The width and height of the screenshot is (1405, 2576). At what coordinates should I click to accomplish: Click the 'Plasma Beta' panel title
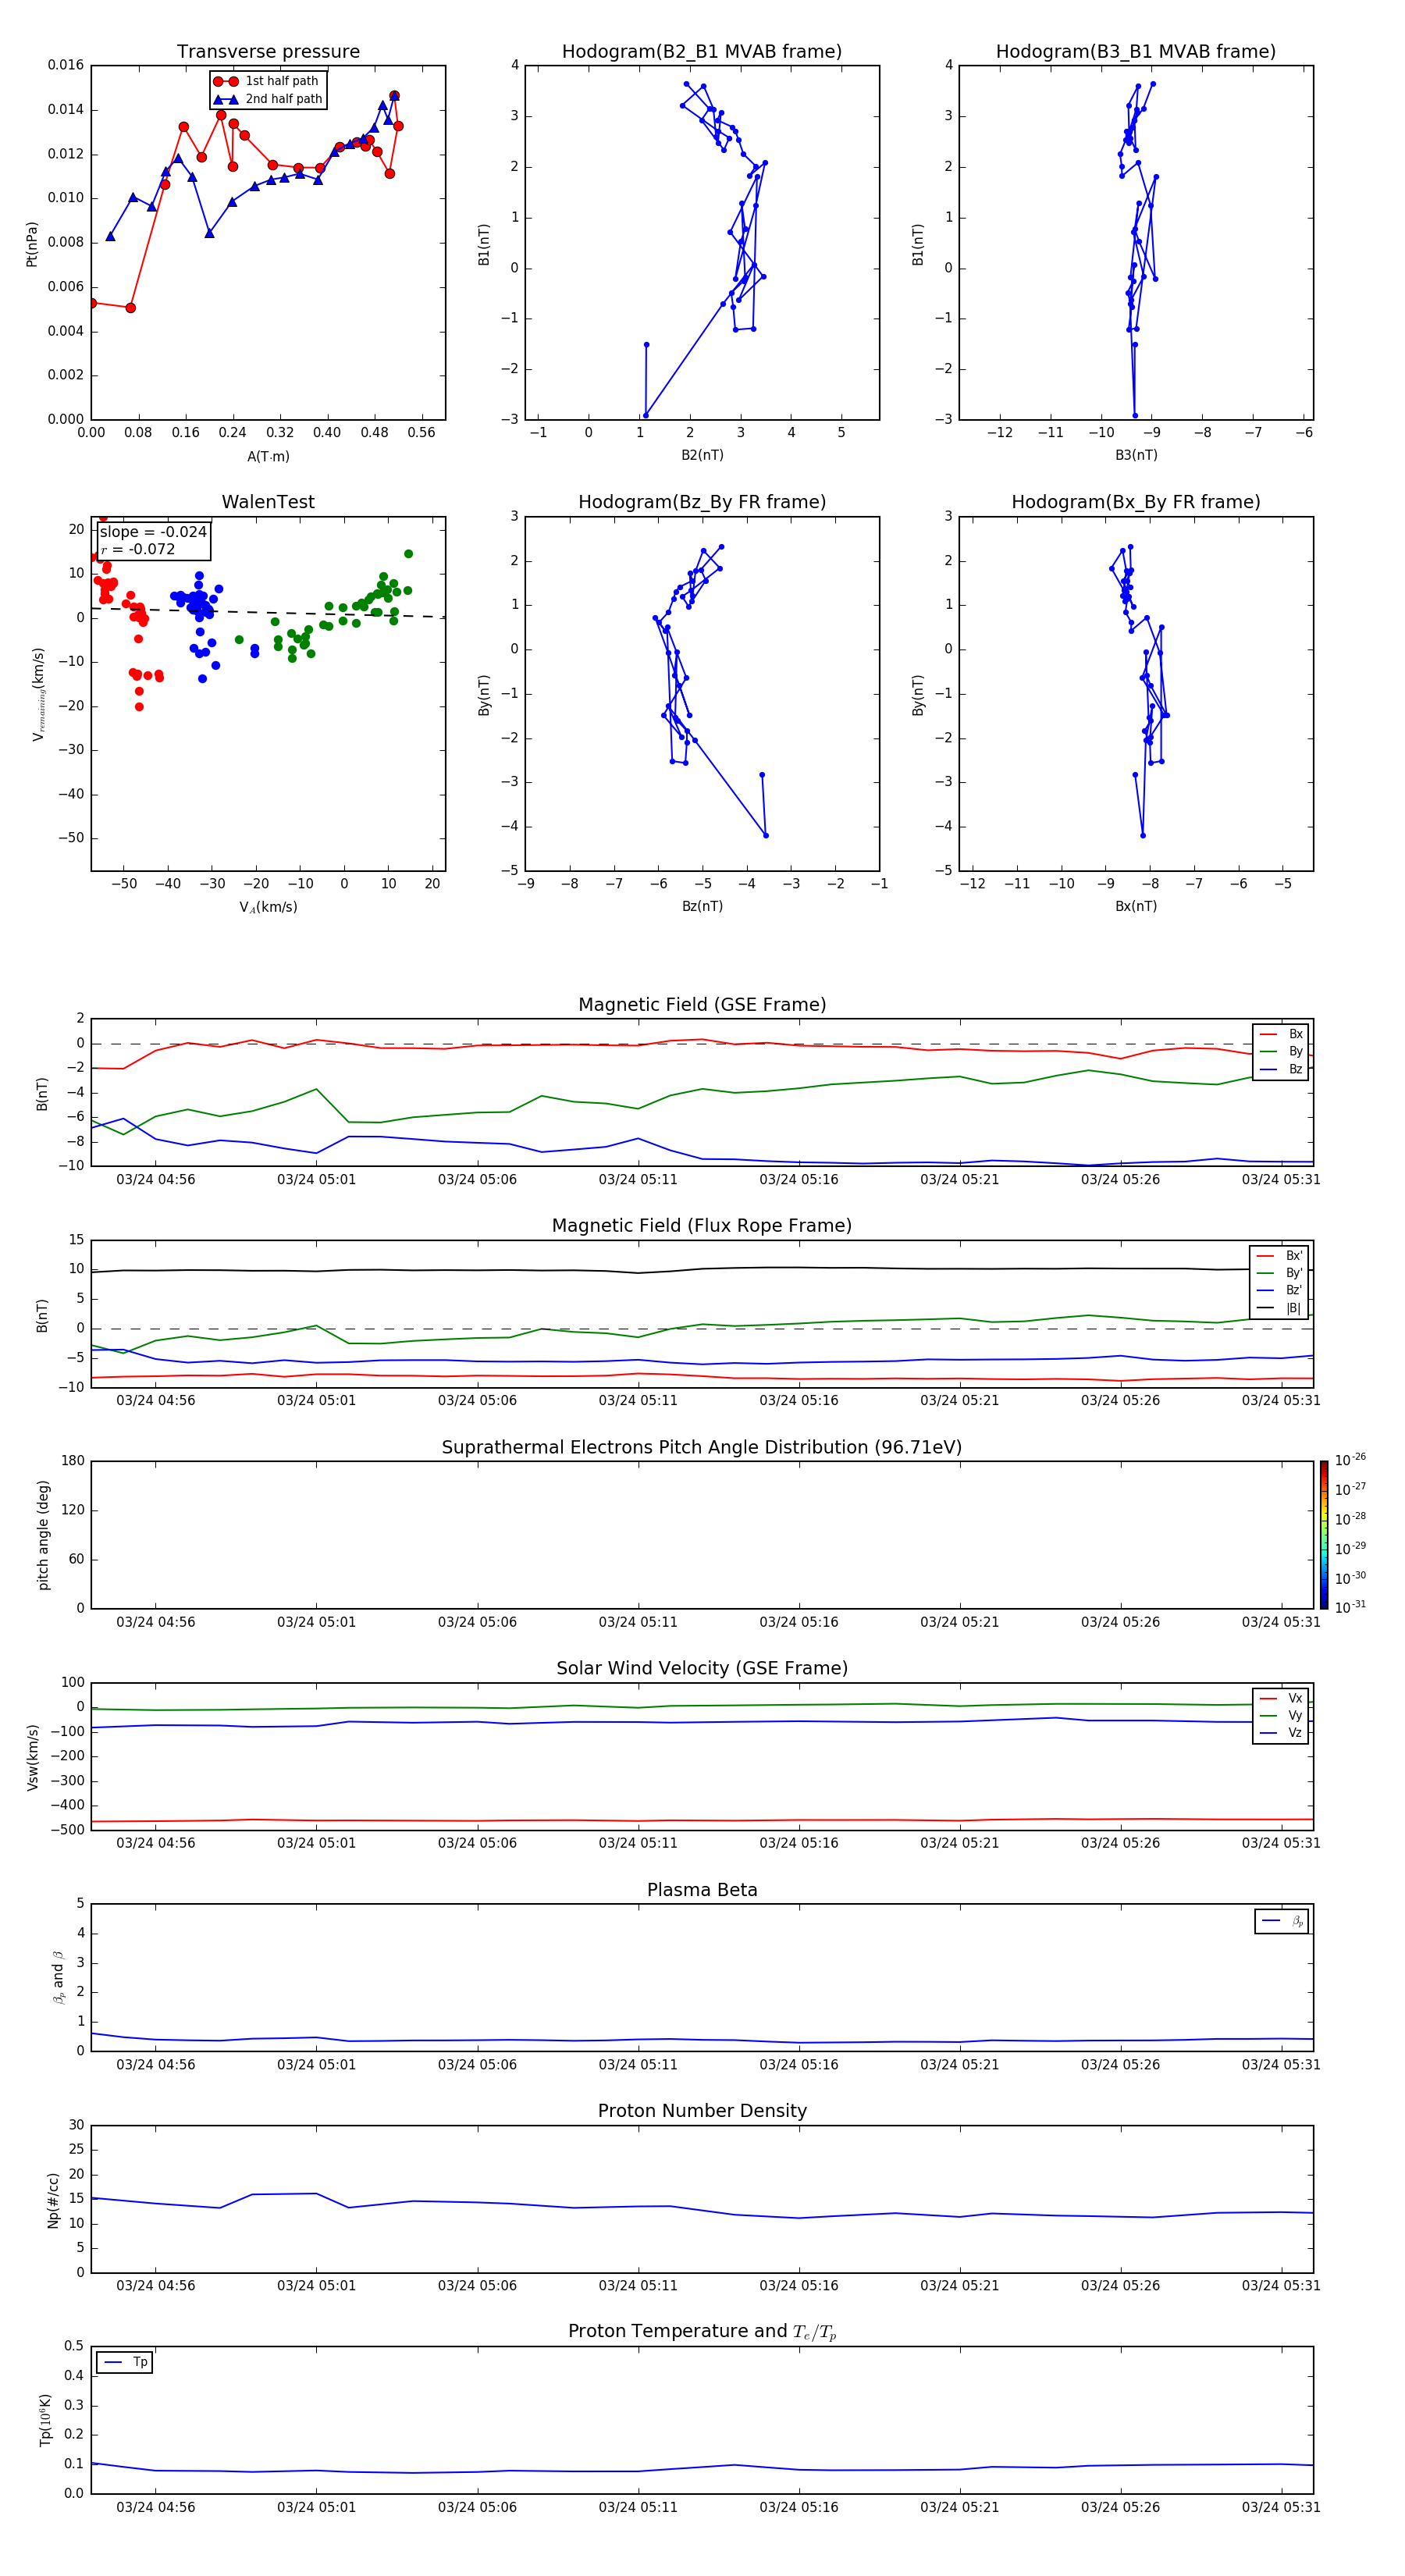702,1890
